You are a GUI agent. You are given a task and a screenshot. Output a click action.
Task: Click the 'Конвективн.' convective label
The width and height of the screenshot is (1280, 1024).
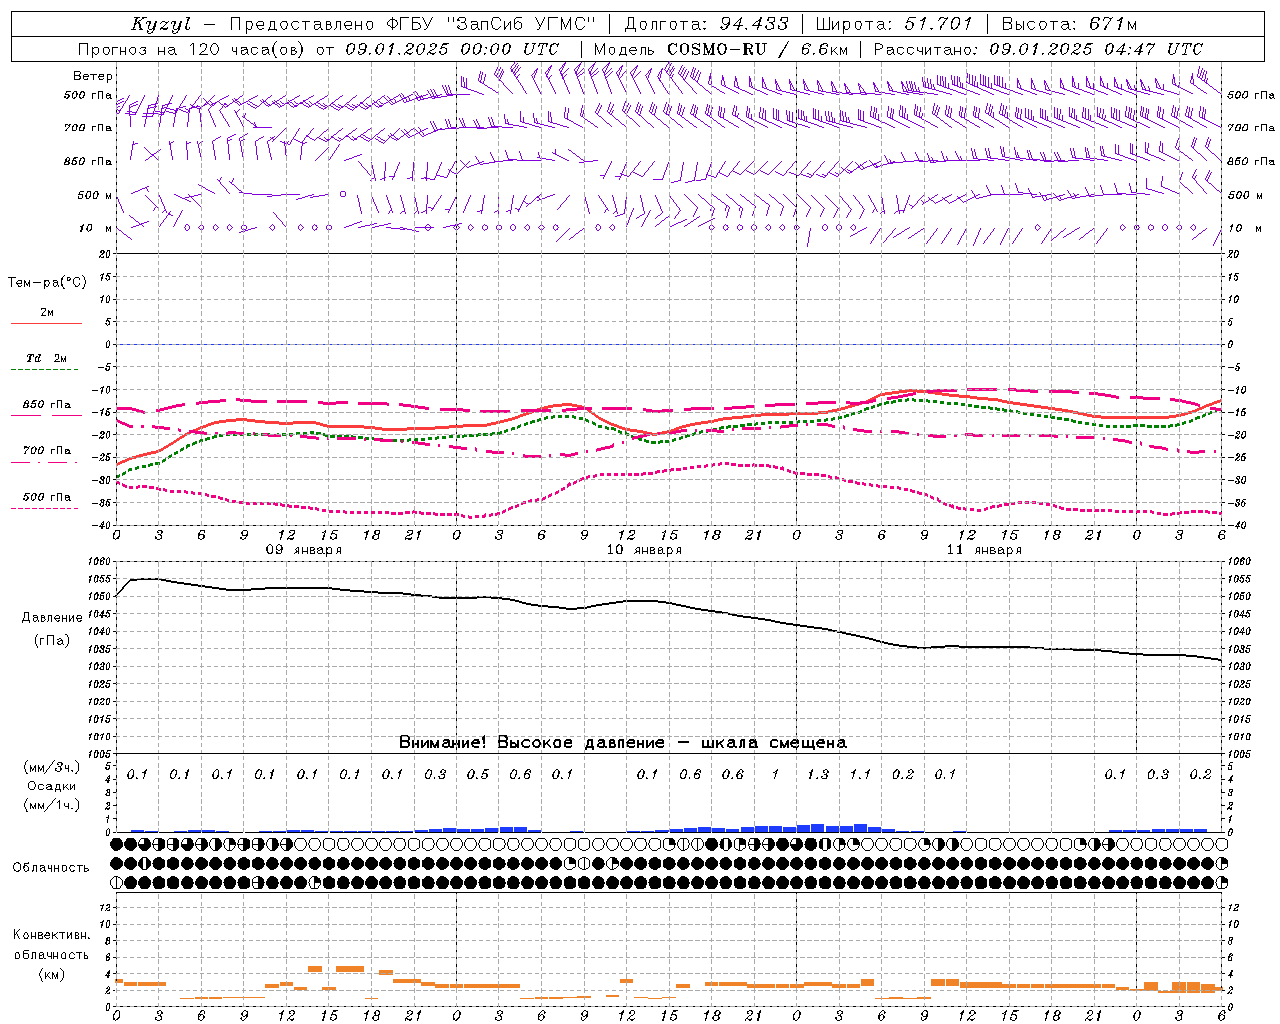coord(51,935)
